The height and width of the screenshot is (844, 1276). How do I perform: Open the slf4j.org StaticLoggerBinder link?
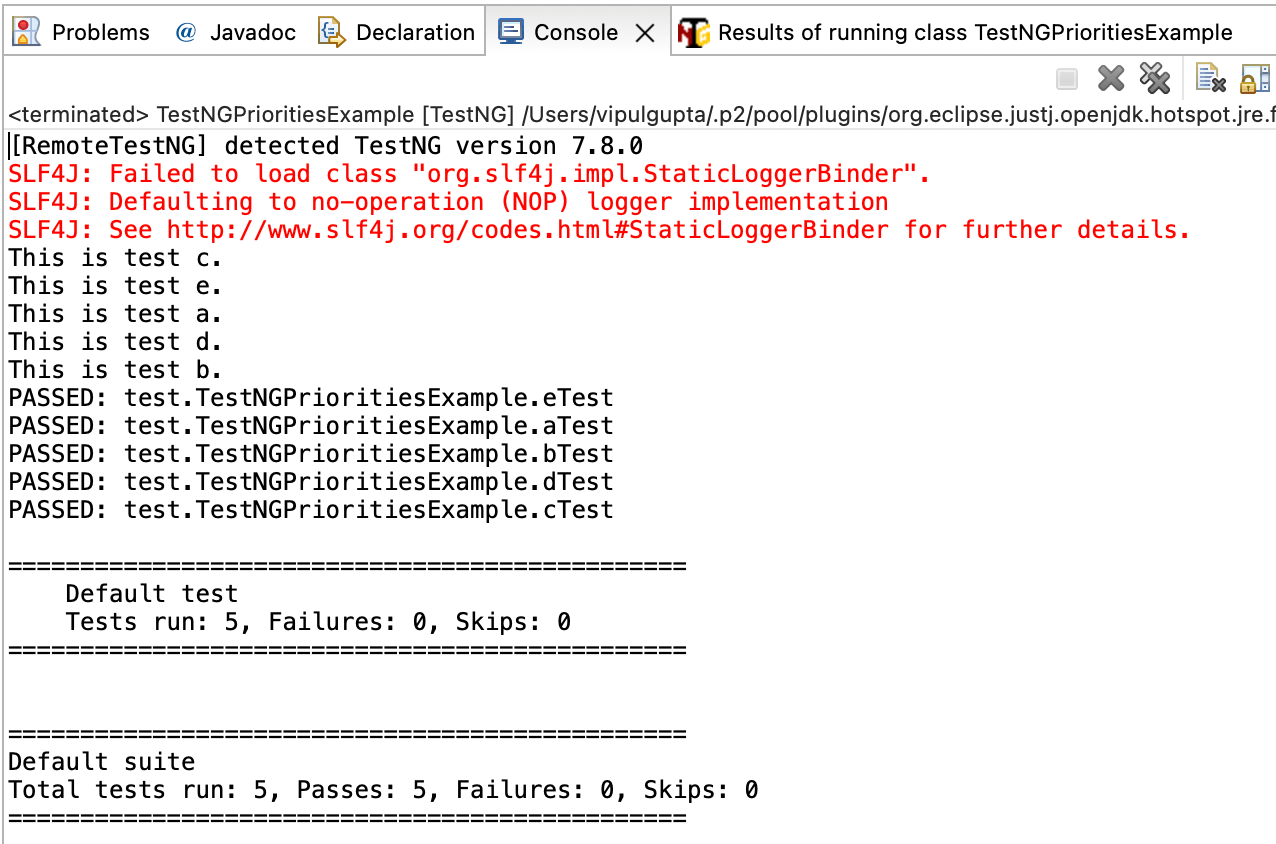coord(527,230)
